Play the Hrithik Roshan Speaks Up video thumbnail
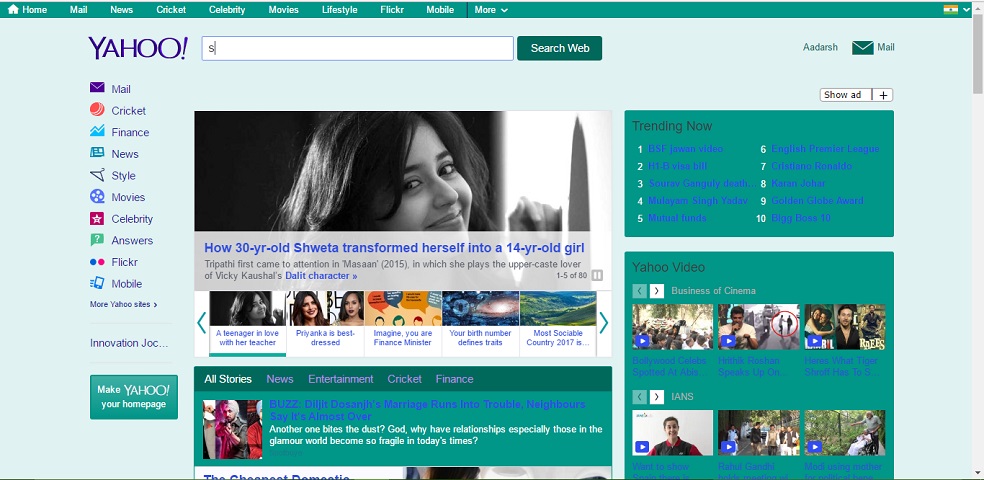This screenshot has width=984, height=480. 759,327
